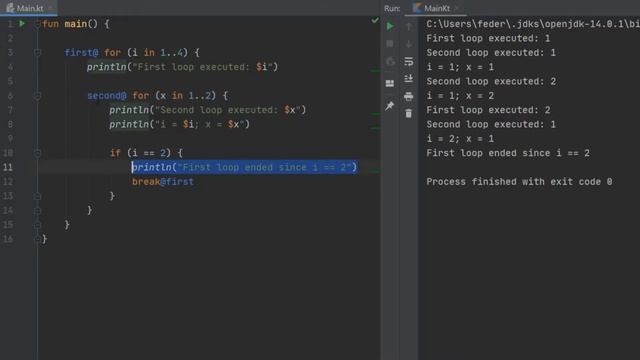The height and width of the screenshot is (360, 640).
Task: Click 'fun main()' declaration text
Action: 70,24
